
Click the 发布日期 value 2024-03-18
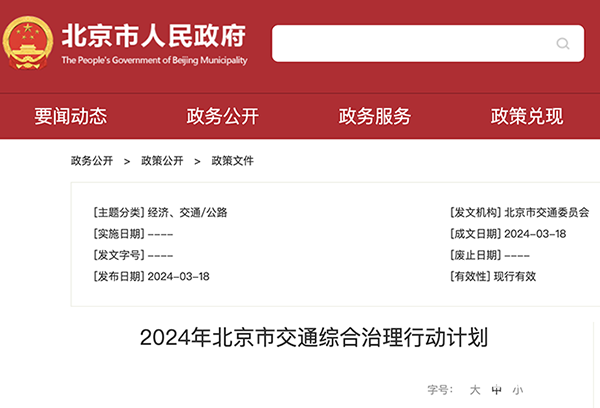[x=178, y=276]
